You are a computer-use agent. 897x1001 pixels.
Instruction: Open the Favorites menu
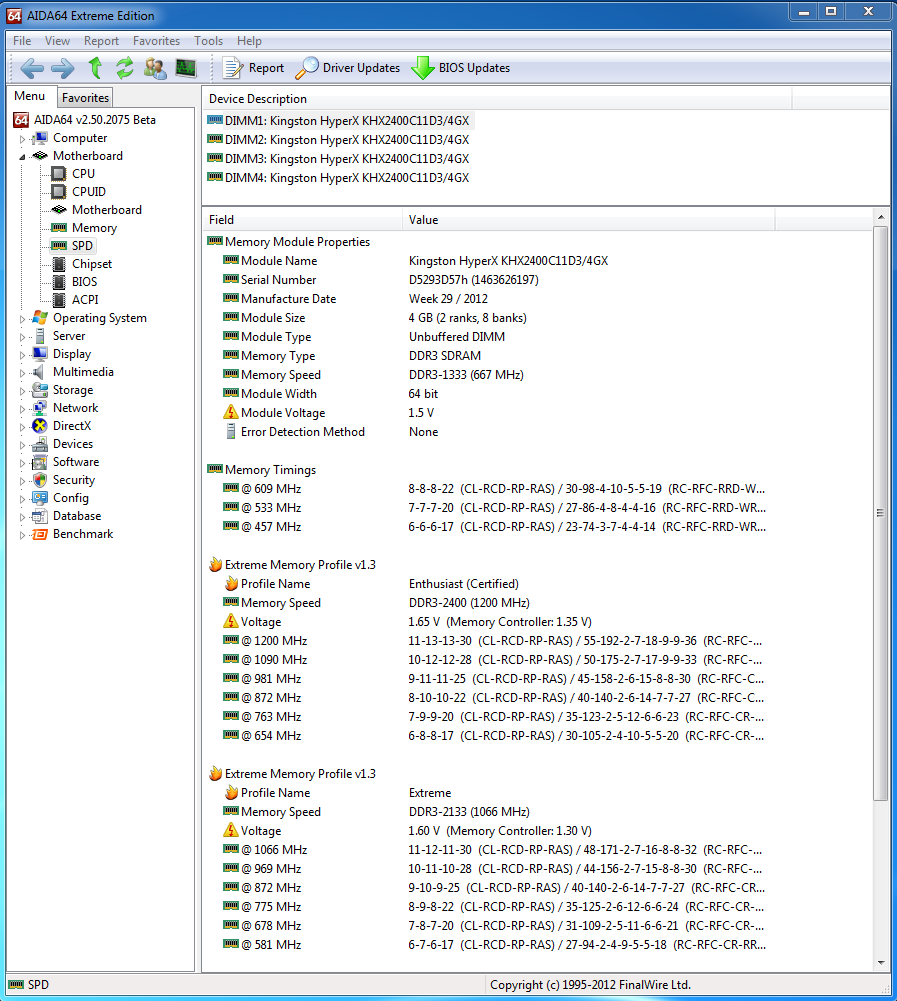(x=156, y=41)
